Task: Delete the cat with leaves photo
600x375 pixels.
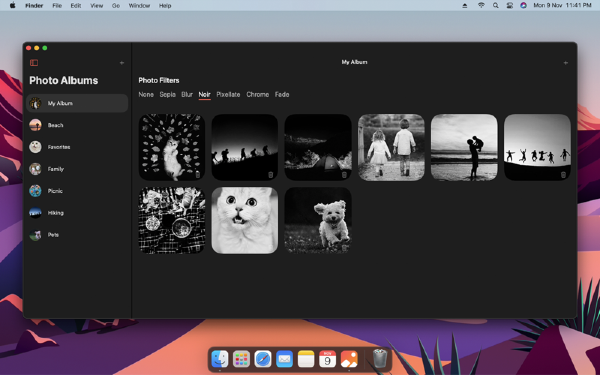Action: 198,174
